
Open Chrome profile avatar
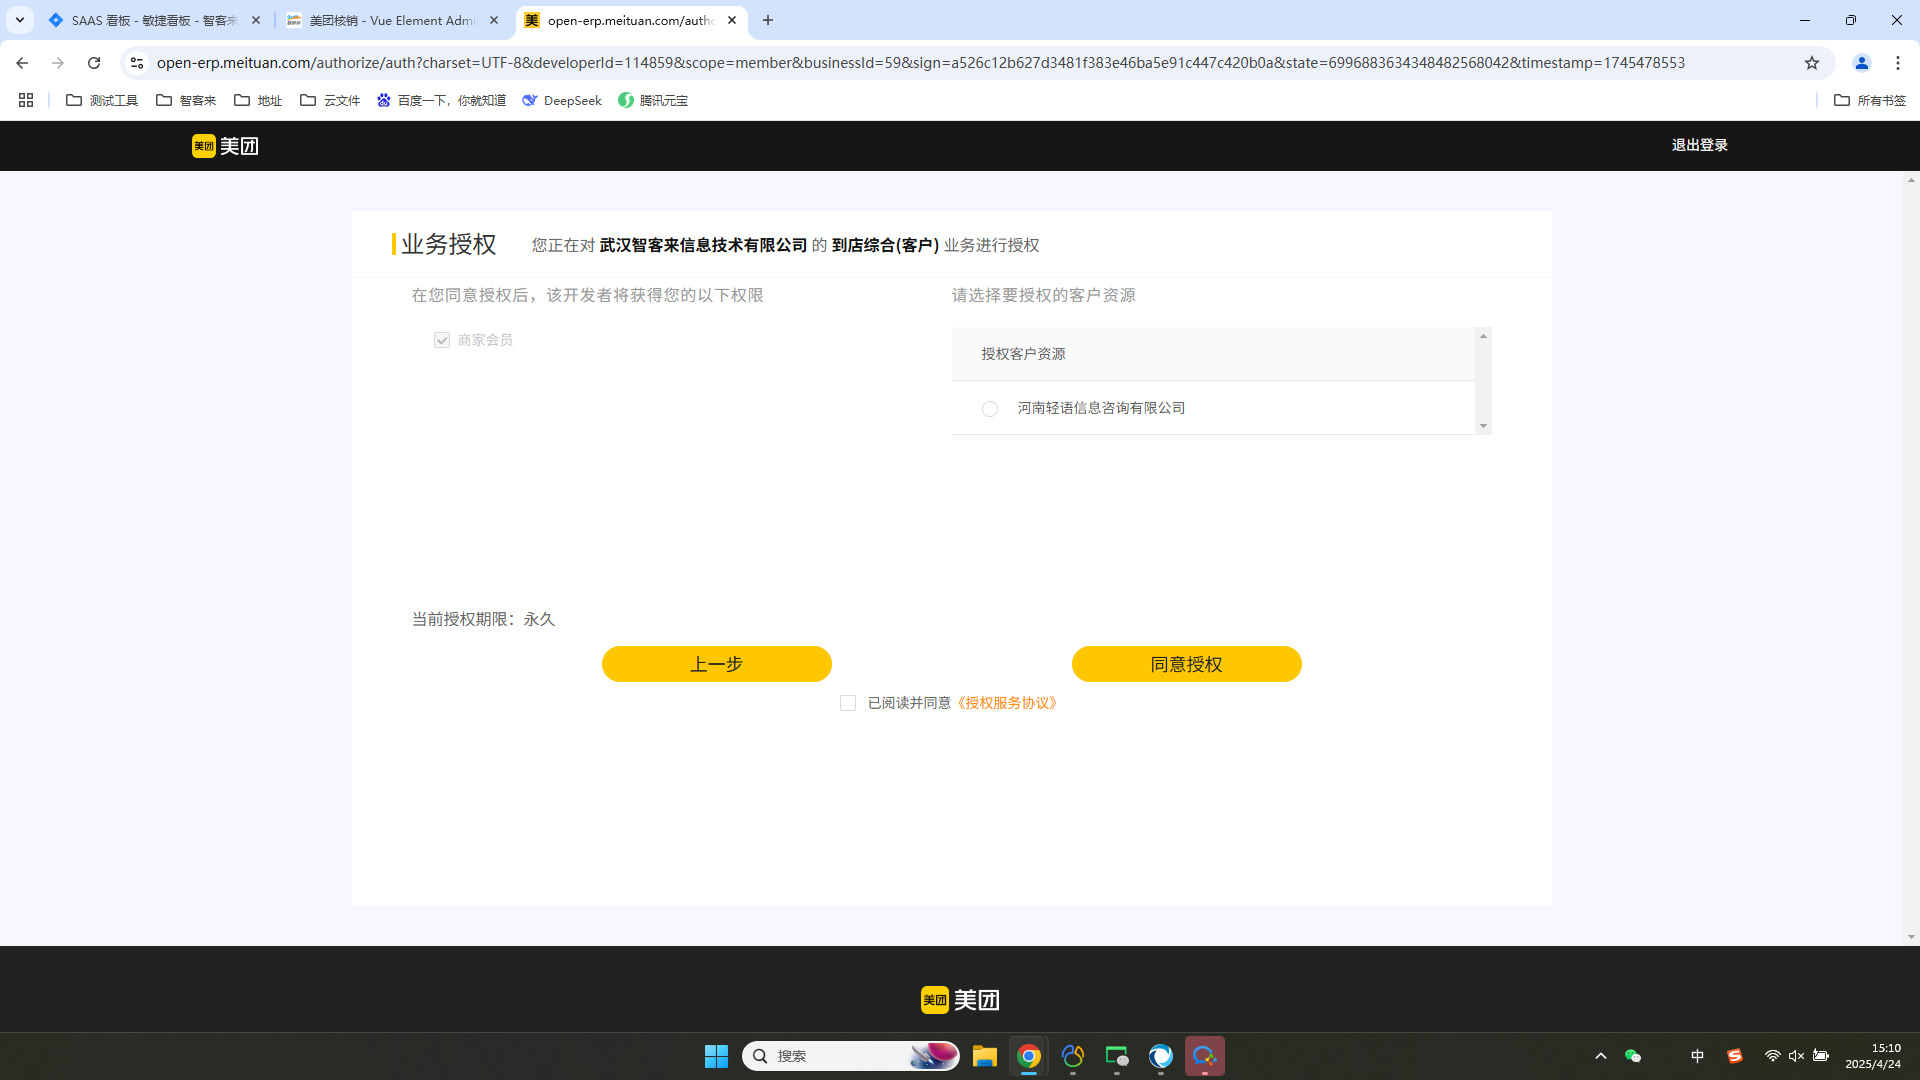pyautogui.click(x=1862, y=63)
